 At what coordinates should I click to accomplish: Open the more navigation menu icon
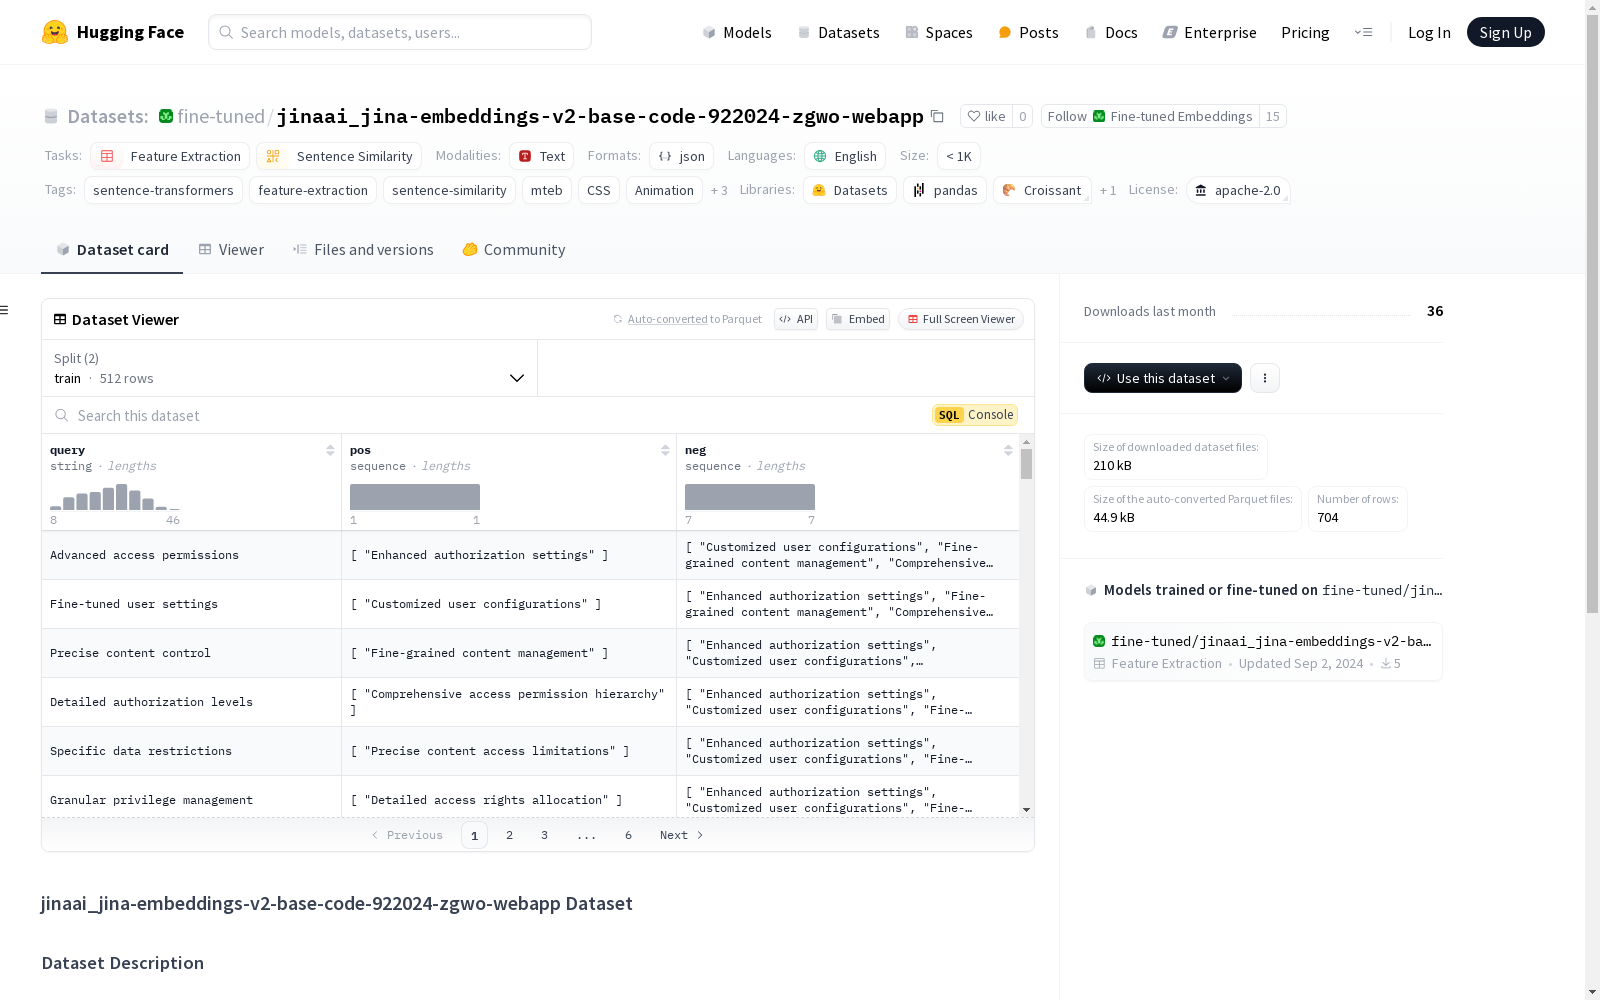1363,32
